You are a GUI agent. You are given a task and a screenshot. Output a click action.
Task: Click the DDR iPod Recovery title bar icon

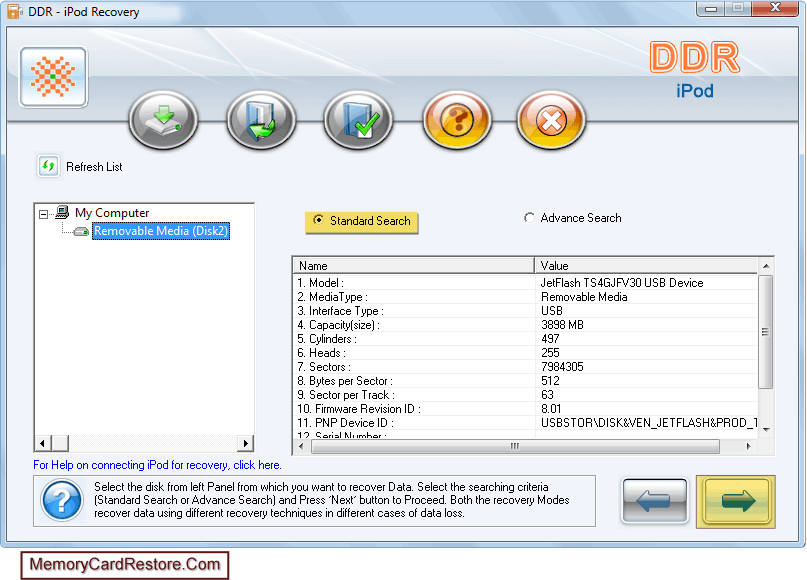[15, 11]
